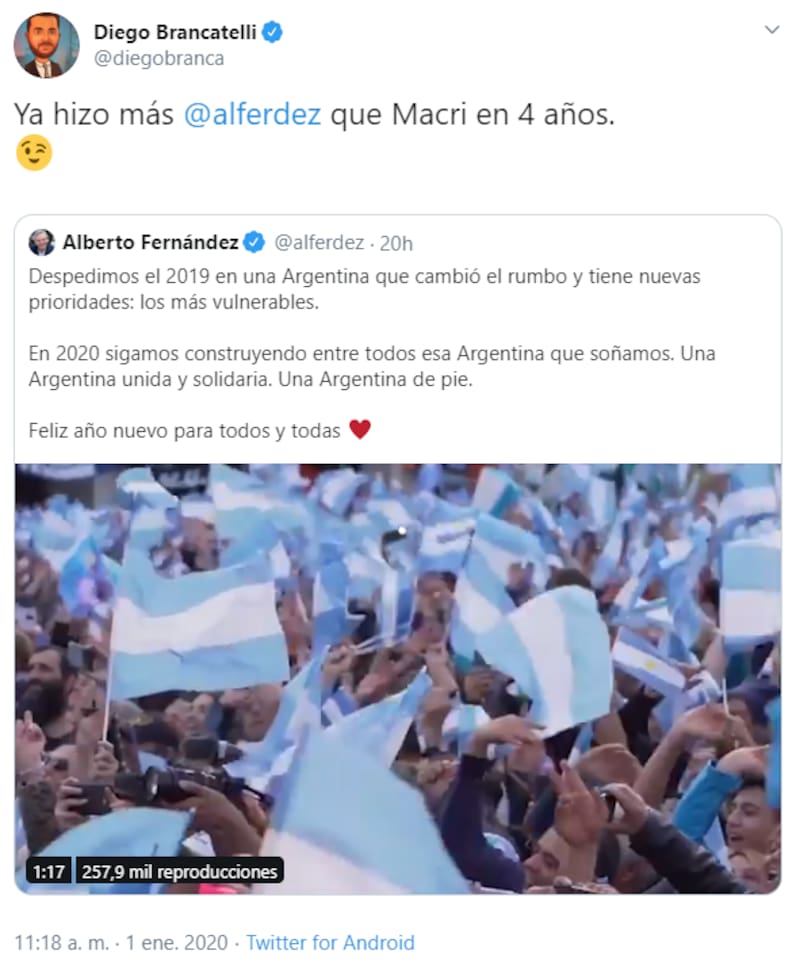Click verified badge next to Alberto Fernández
800x962 pixels.
pyautogui.click(x=254, y=243)
